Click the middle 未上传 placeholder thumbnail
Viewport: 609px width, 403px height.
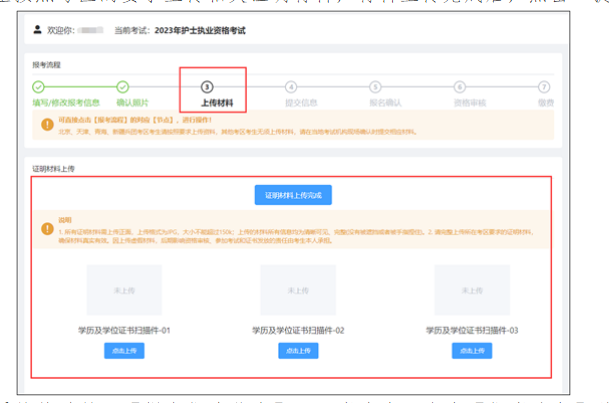pyautogui.click(x=297, y=291)
